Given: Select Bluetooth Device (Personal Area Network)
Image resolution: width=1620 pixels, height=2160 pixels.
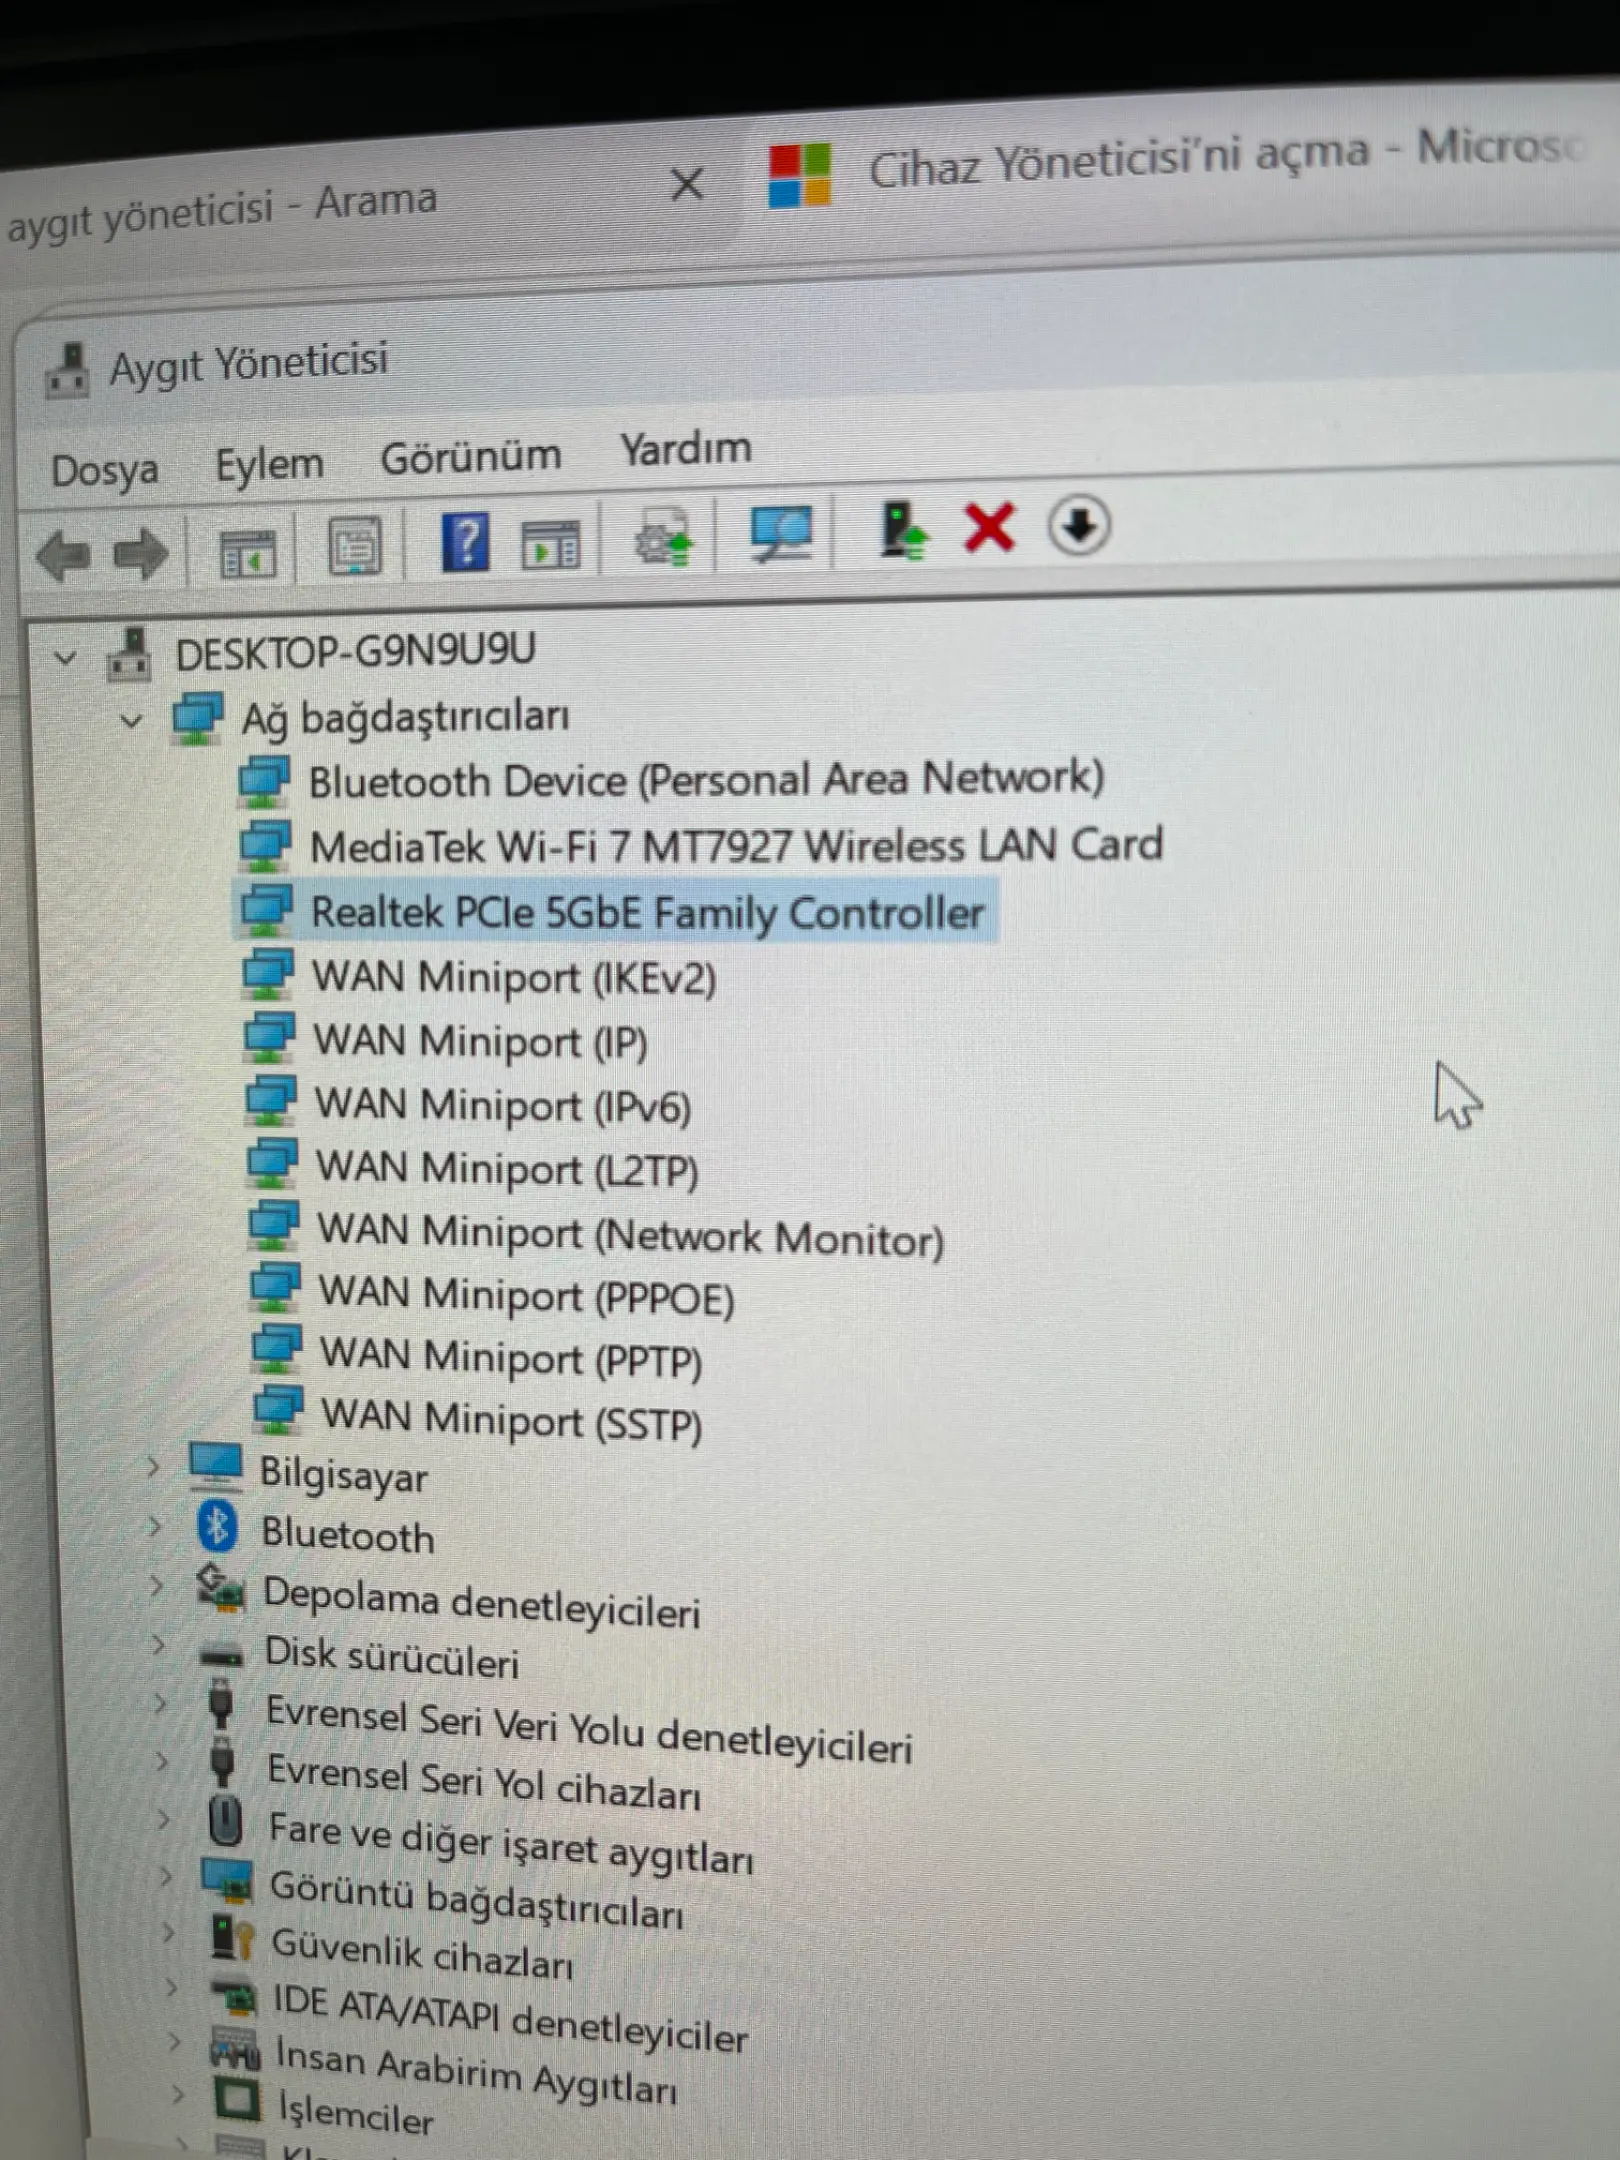Looking at the screenshot, I should click(x=706, y=780).
